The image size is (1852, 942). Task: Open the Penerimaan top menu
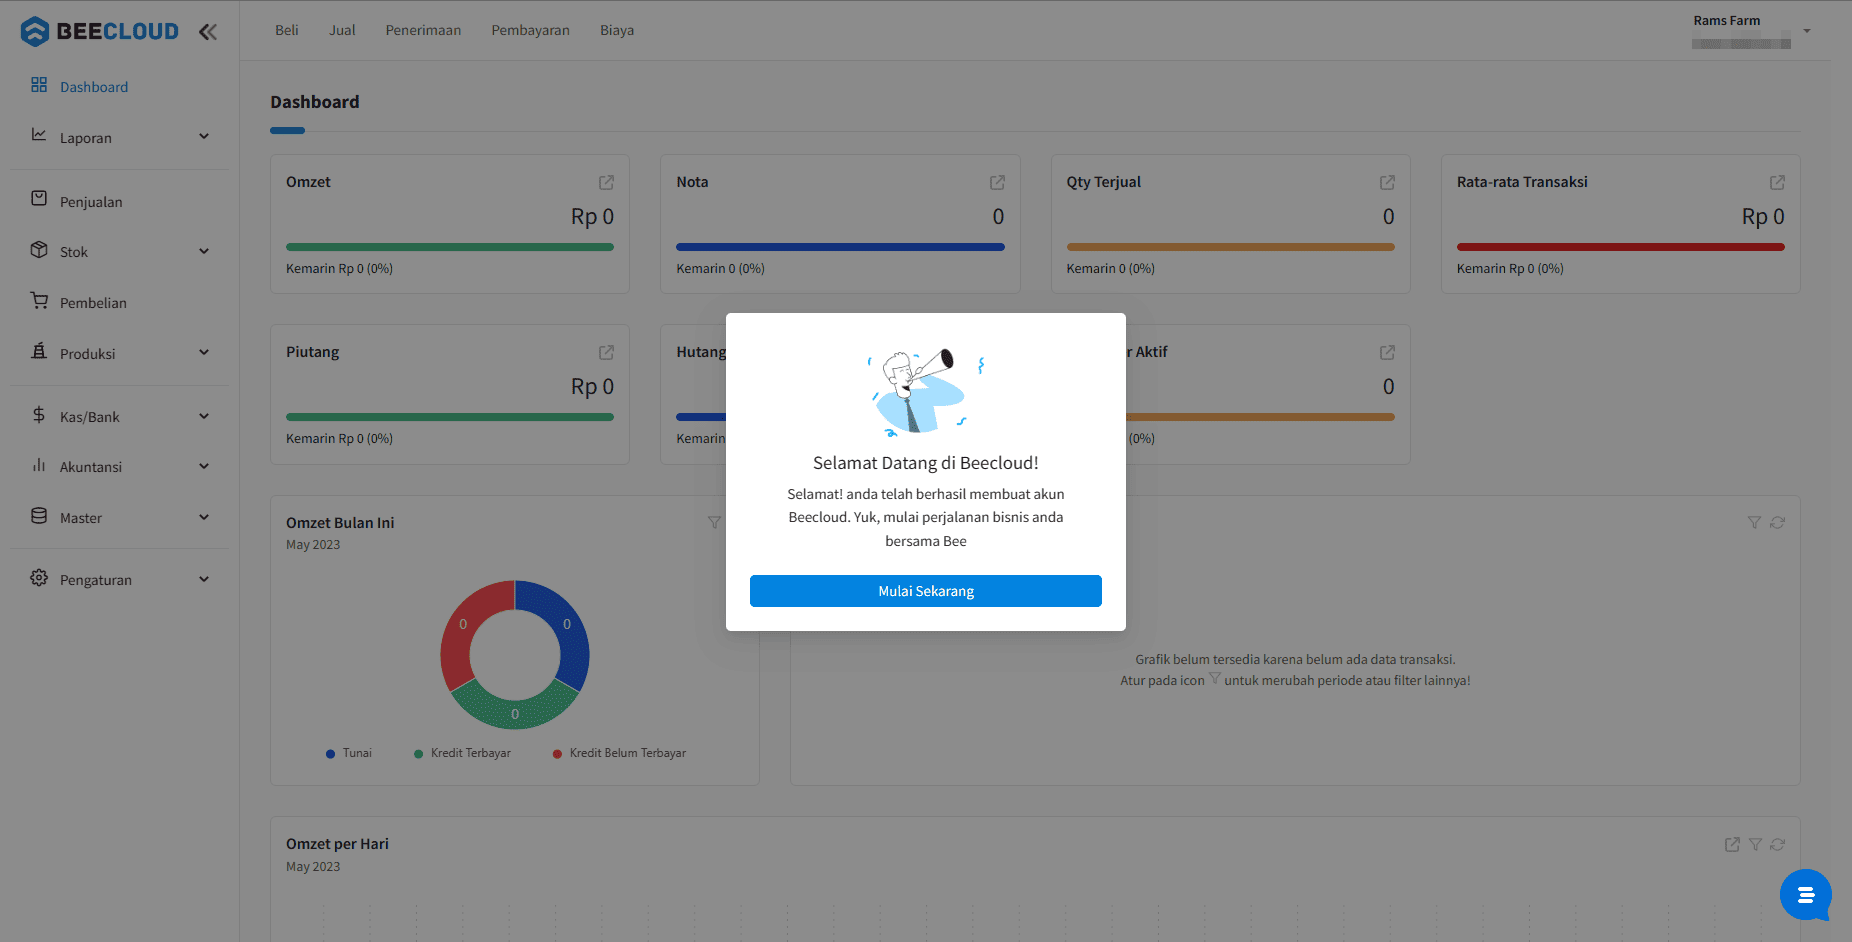423,30
